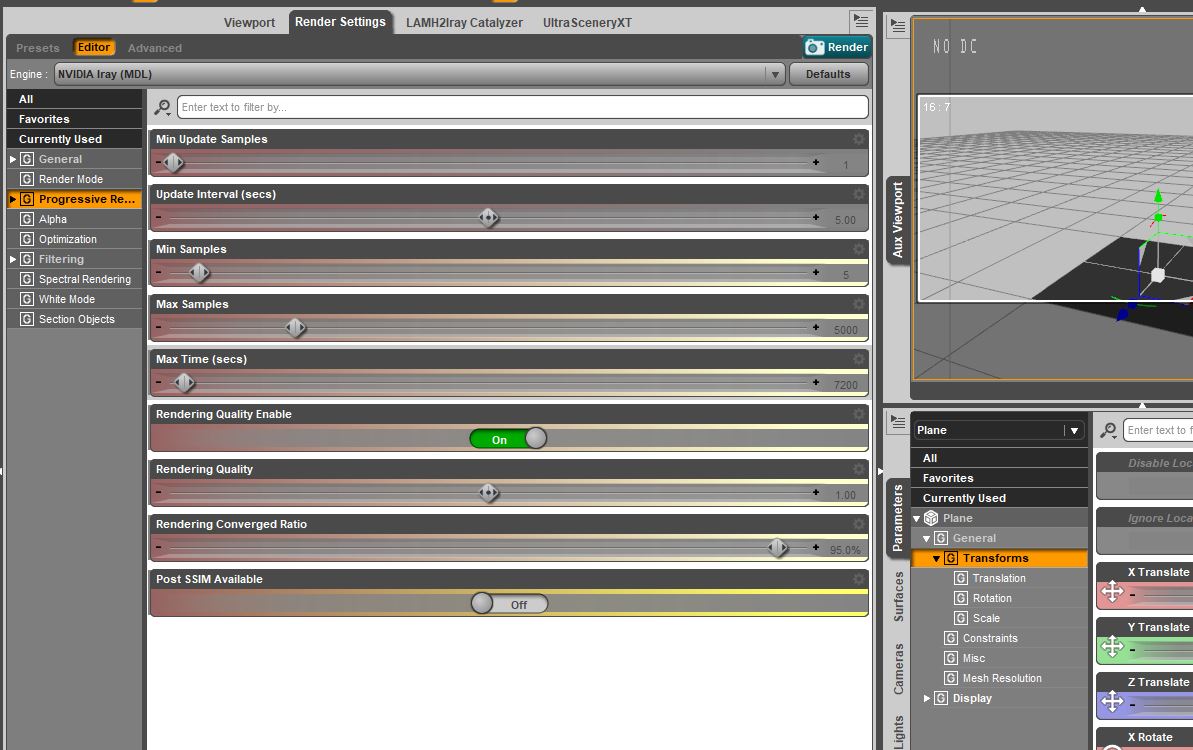Click the plus icon on Max Samples slider
This screenshot has width=1193, height=750.
(816, 327)
